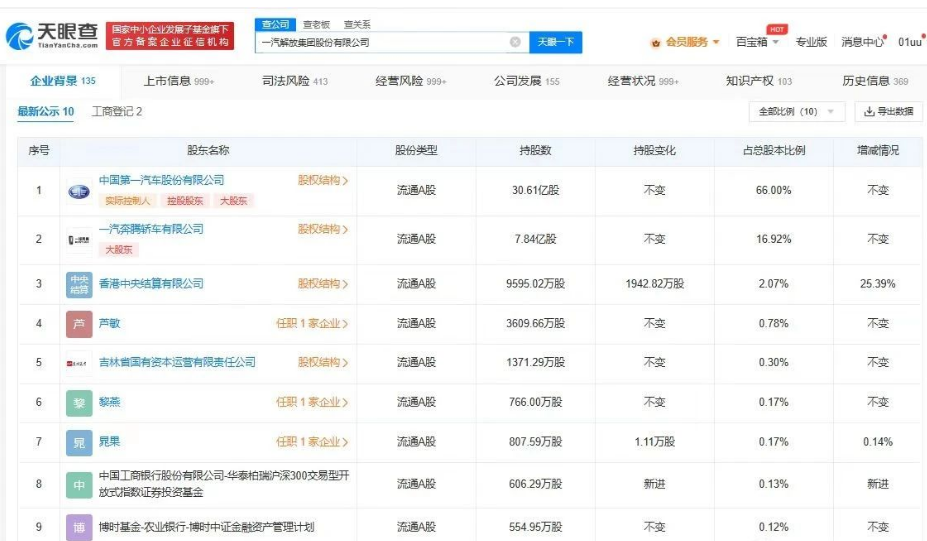Screen dimensions: 927x541
Task: Clear the search box with the X icon
Action: pos(515,42)
